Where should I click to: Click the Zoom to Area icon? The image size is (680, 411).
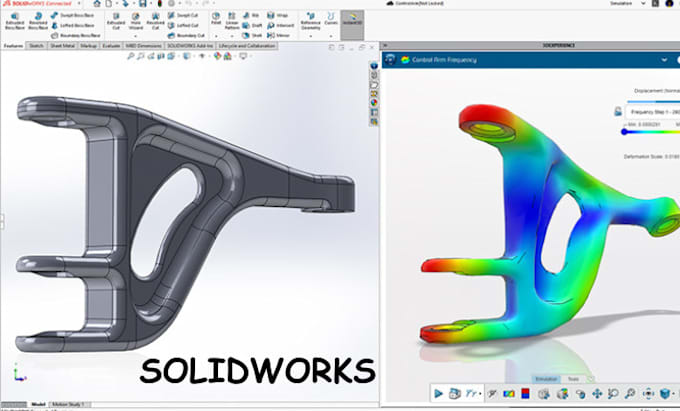(141, 56)
